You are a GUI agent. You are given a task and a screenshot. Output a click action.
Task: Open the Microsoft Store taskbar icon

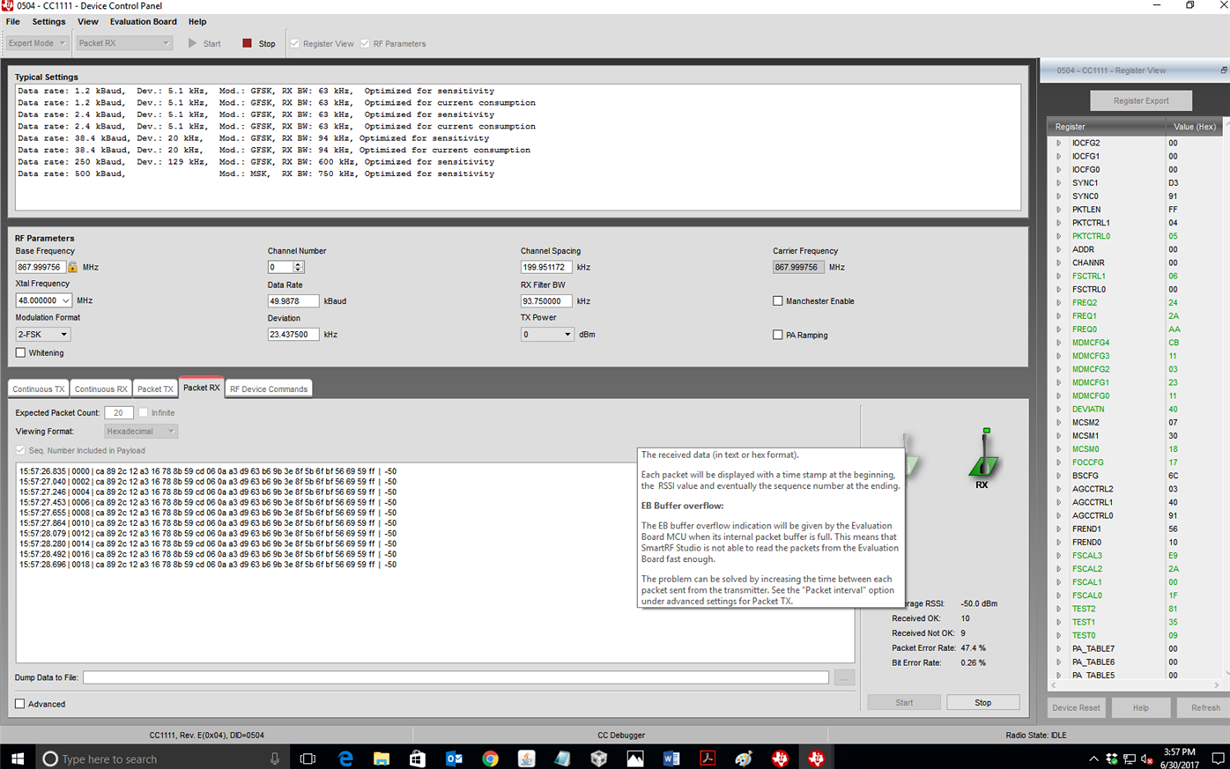(417, 759)
